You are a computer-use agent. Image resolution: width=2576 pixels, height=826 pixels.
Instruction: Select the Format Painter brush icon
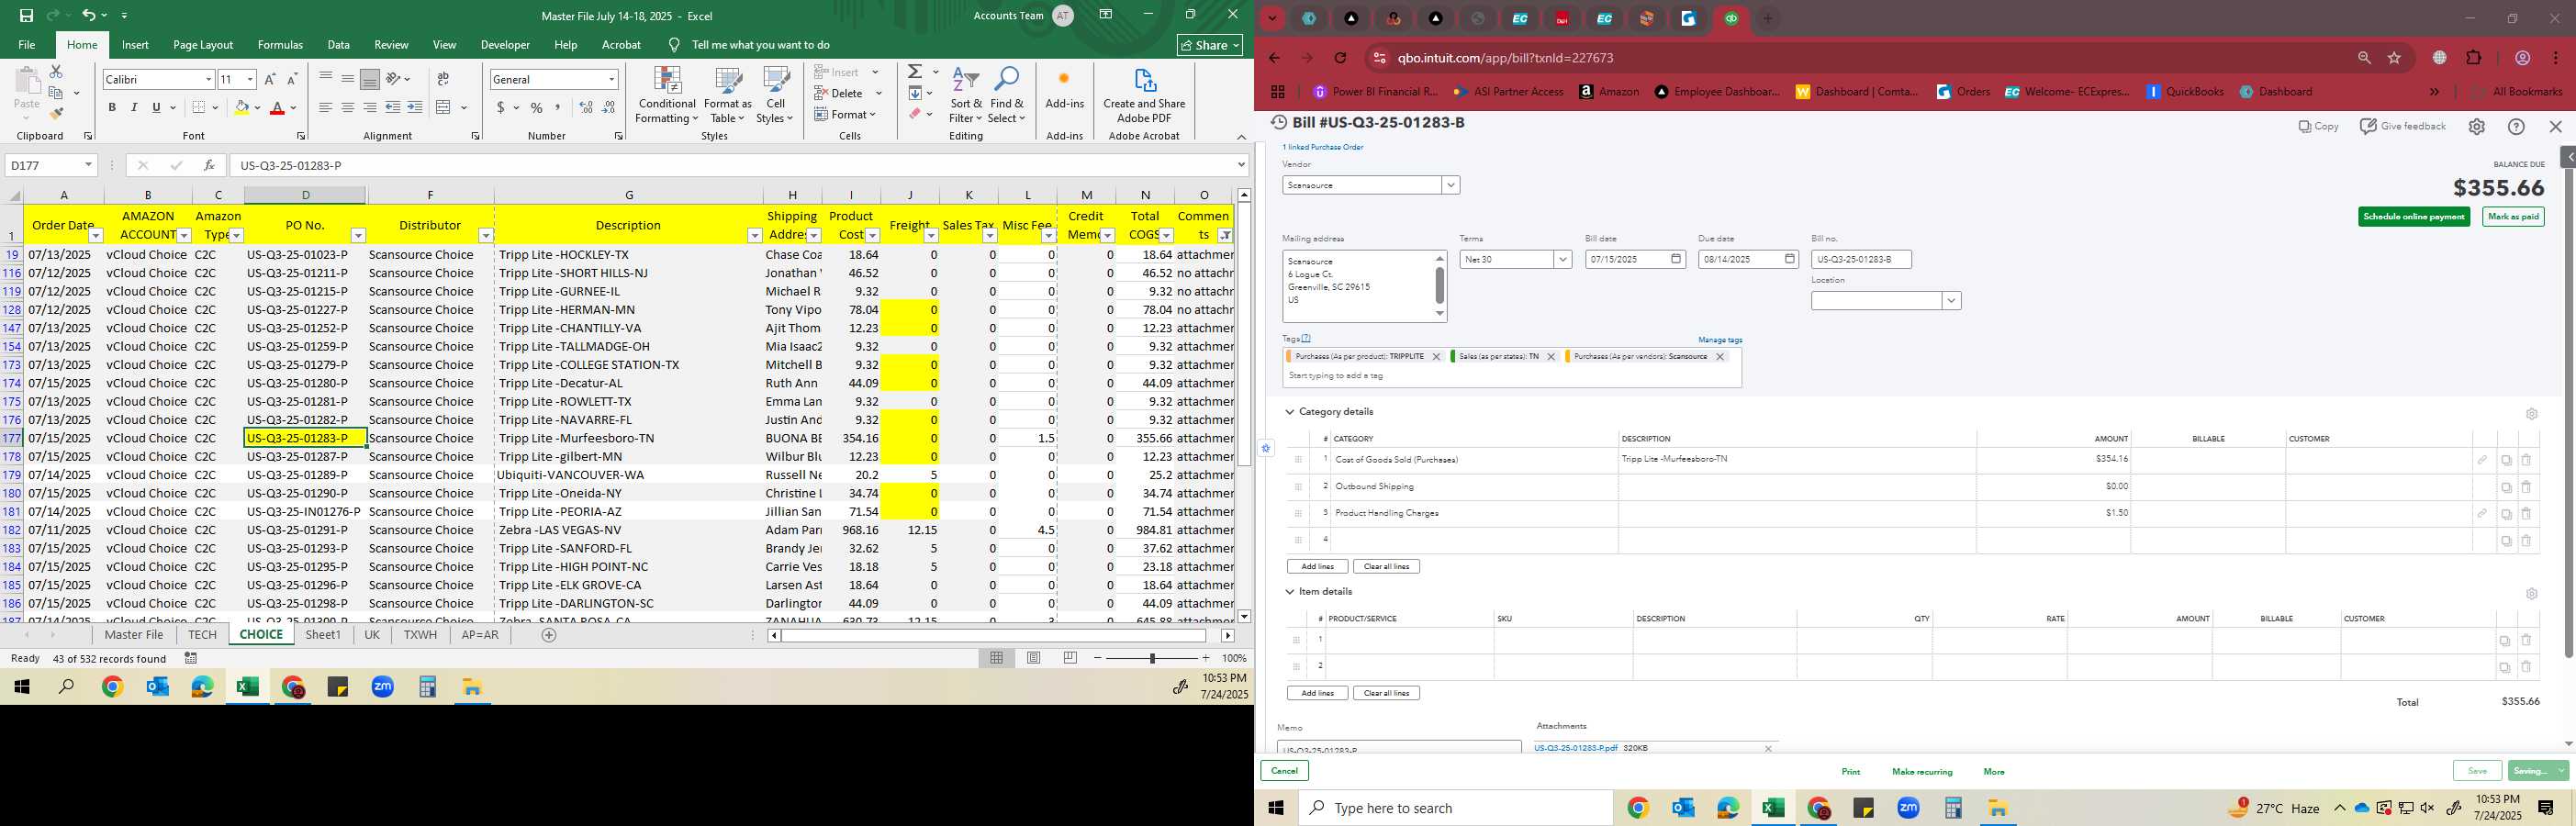(56, 113)
